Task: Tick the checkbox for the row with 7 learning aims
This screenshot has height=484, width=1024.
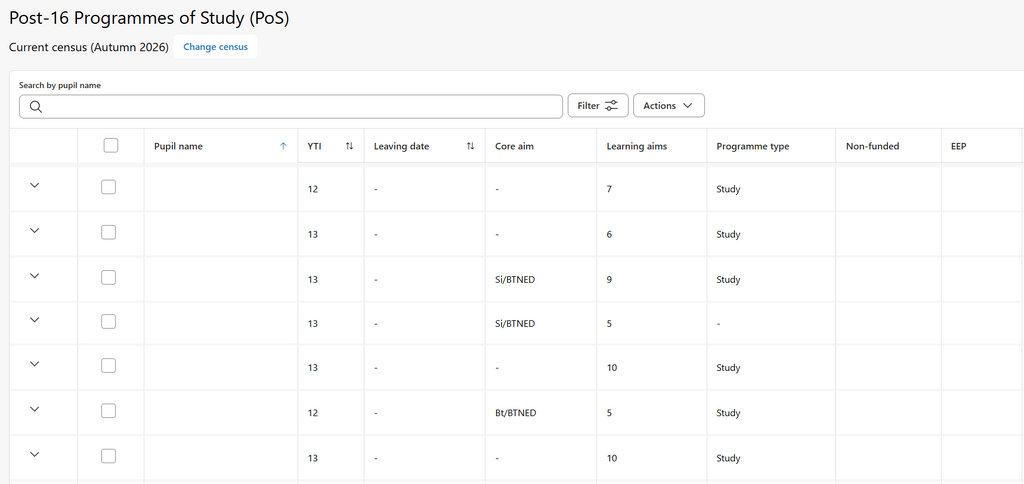Action: click(108, 187)
